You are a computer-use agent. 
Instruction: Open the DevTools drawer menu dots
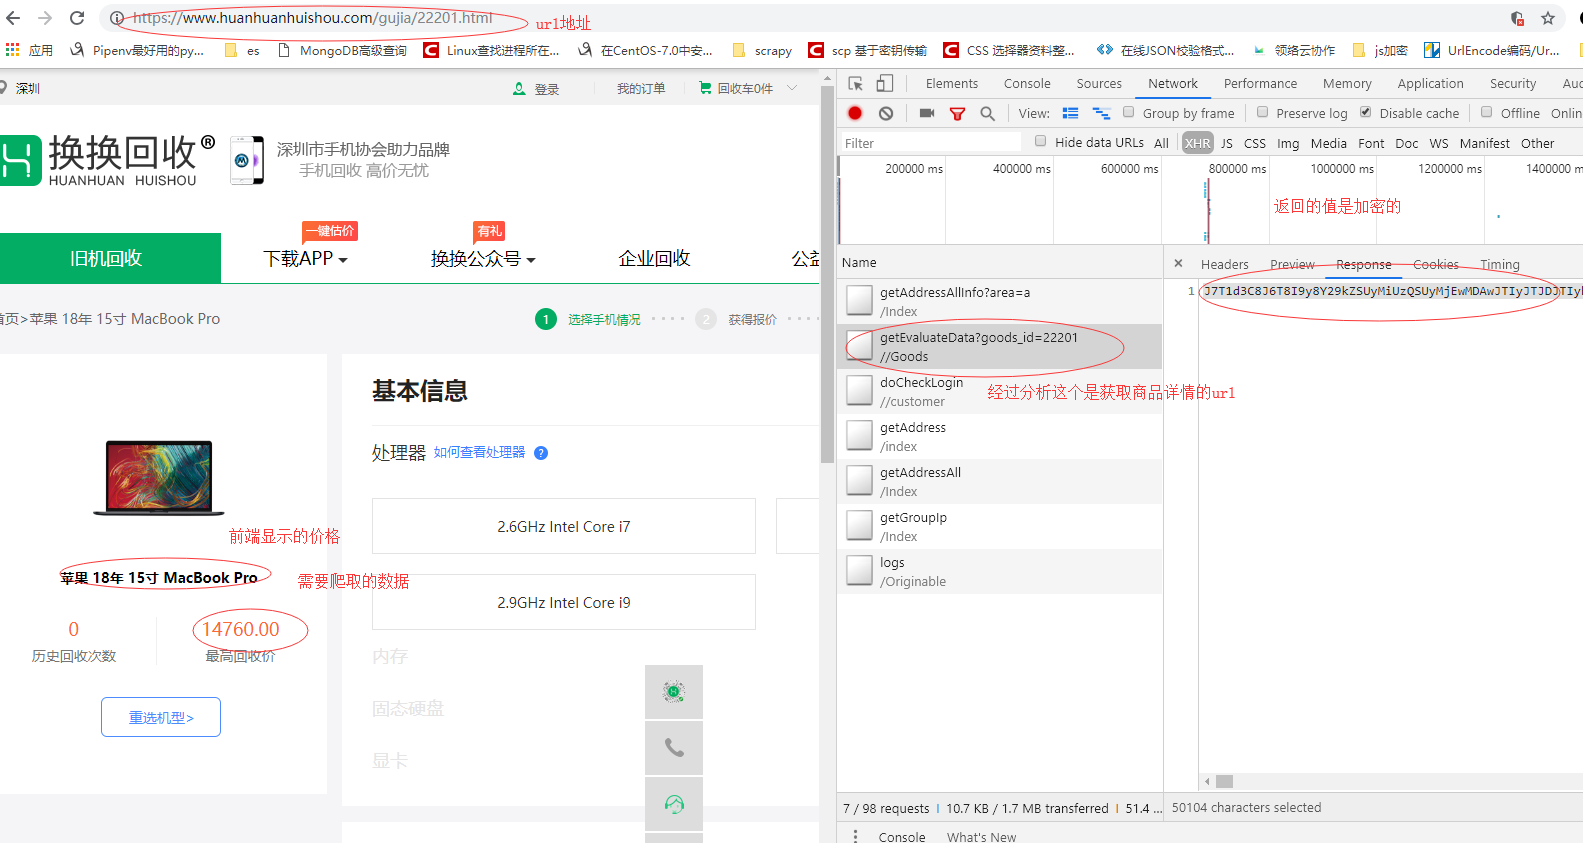(855, 836)
